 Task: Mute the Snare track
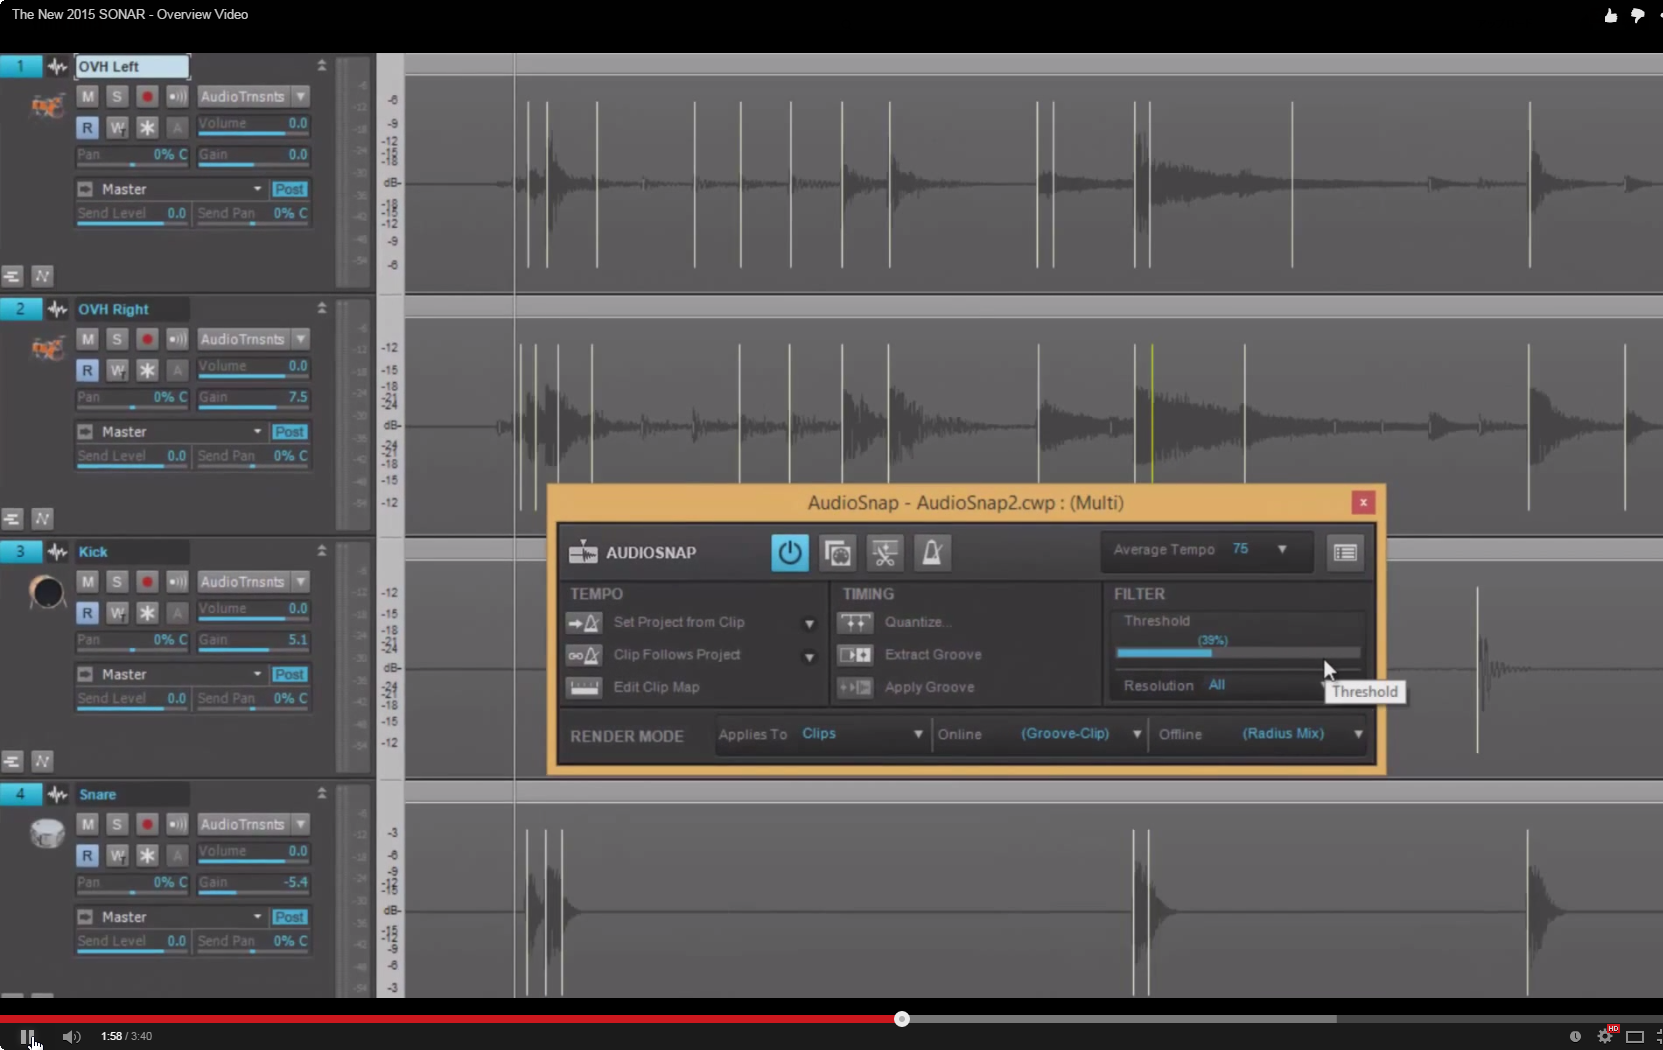point(88,824)
